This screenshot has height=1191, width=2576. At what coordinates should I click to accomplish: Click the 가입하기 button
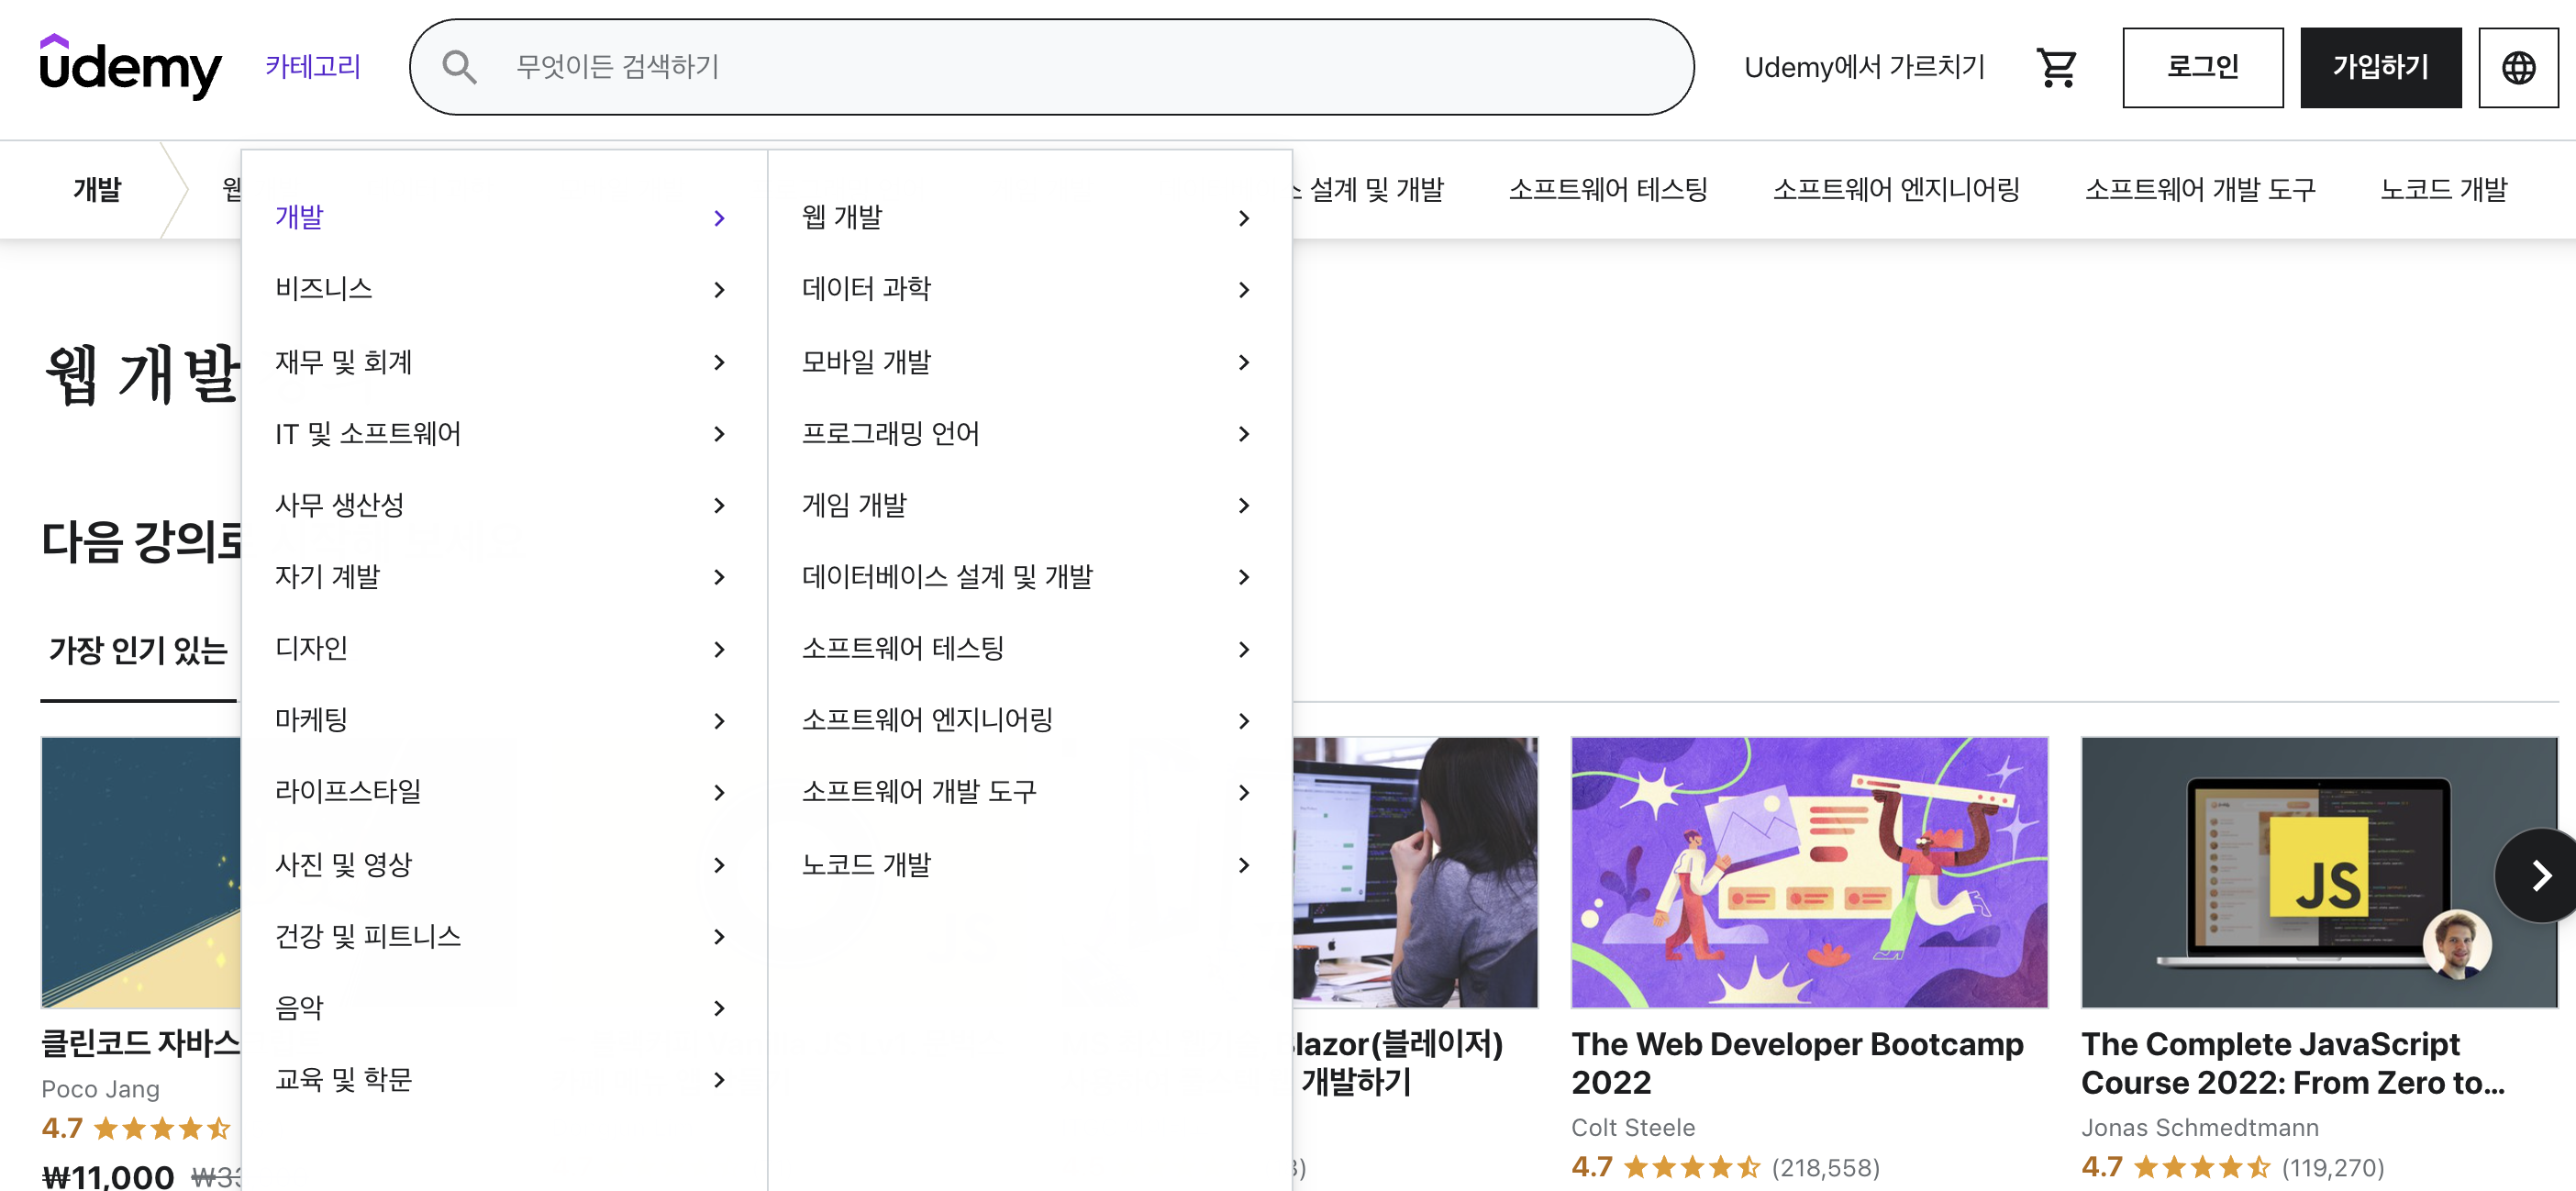pyautogui.click(x=2379, y=67)
